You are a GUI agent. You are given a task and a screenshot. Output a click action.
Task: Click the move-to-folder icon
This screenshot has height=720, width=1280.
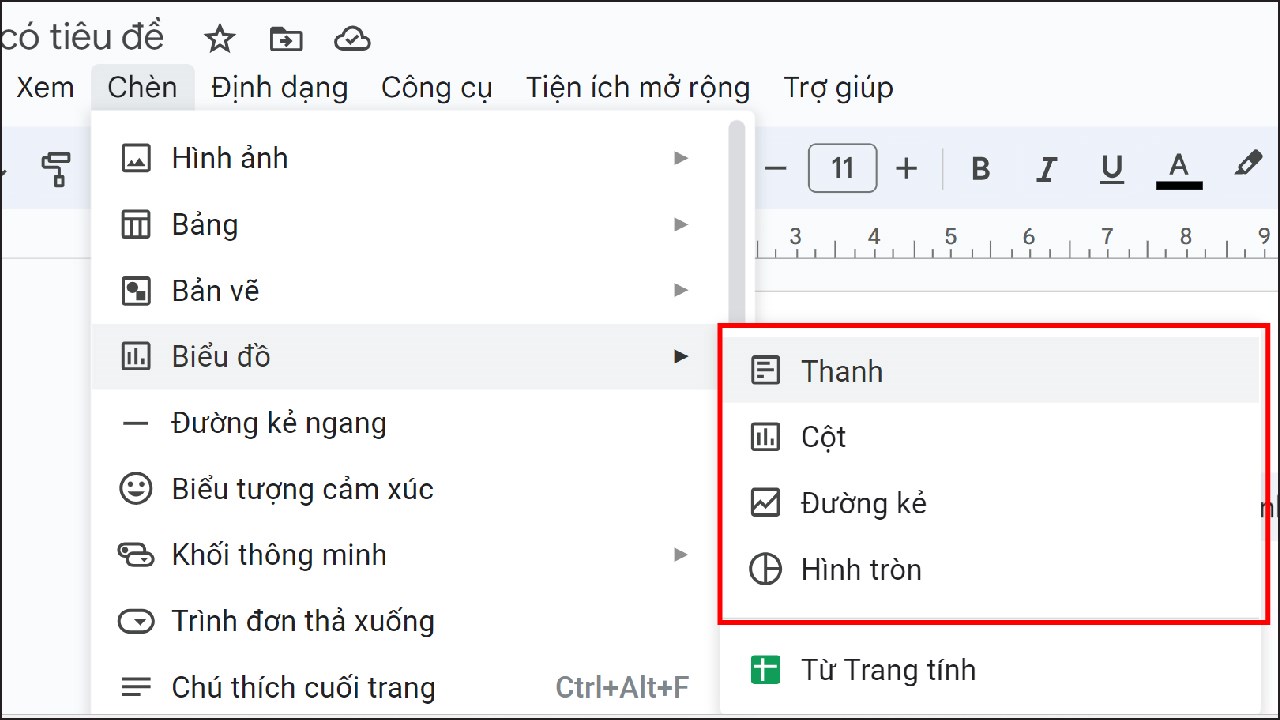pyautogui.click(x=286, y=39)
